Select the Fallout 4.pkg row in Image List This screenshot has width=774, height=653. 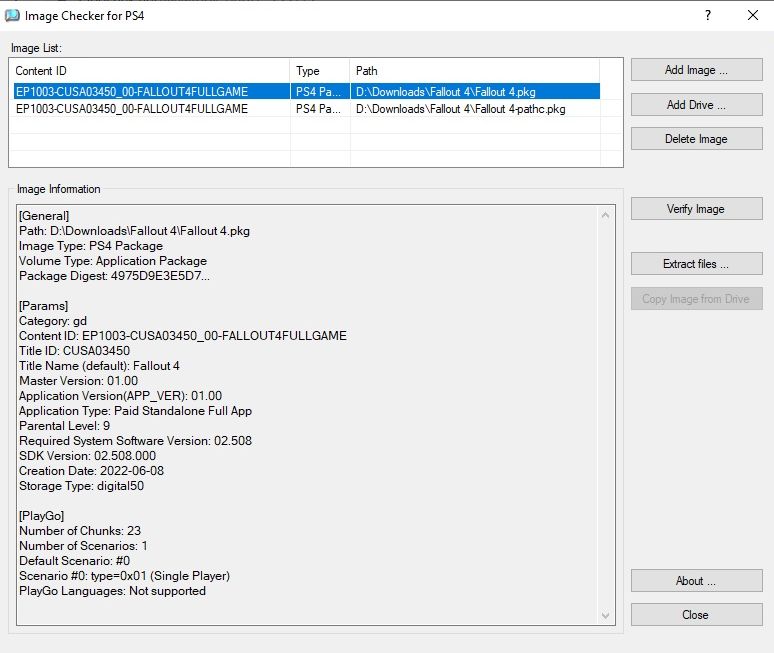coord(305,91)
